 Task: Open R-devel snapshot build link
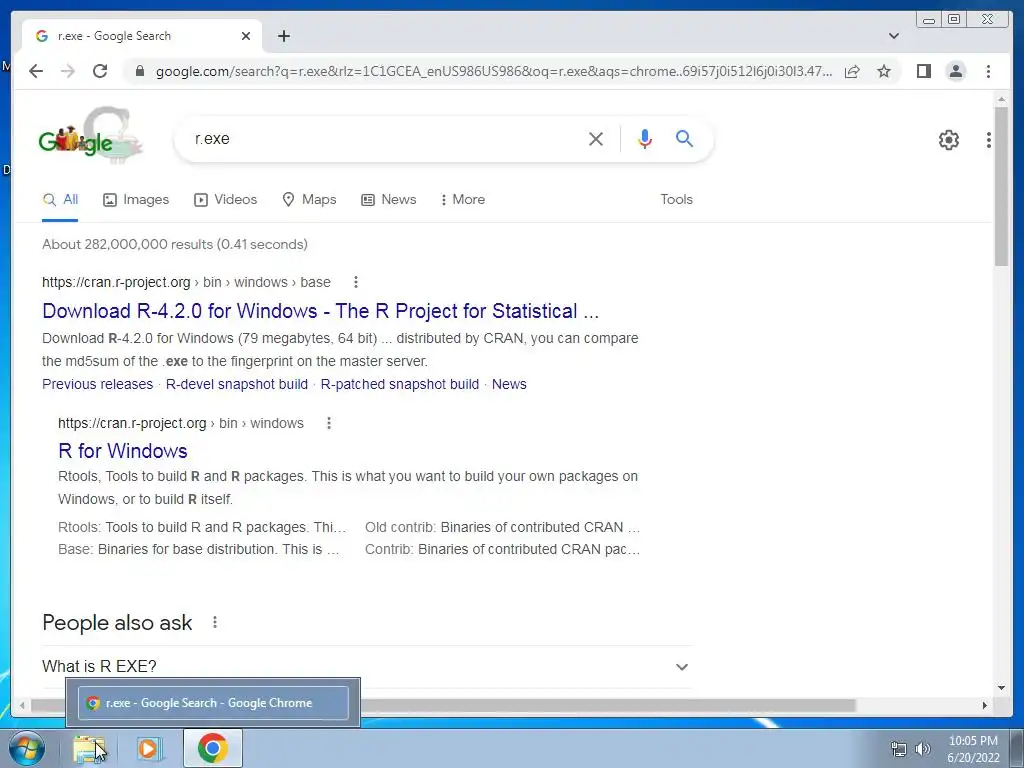pos(236,384)
